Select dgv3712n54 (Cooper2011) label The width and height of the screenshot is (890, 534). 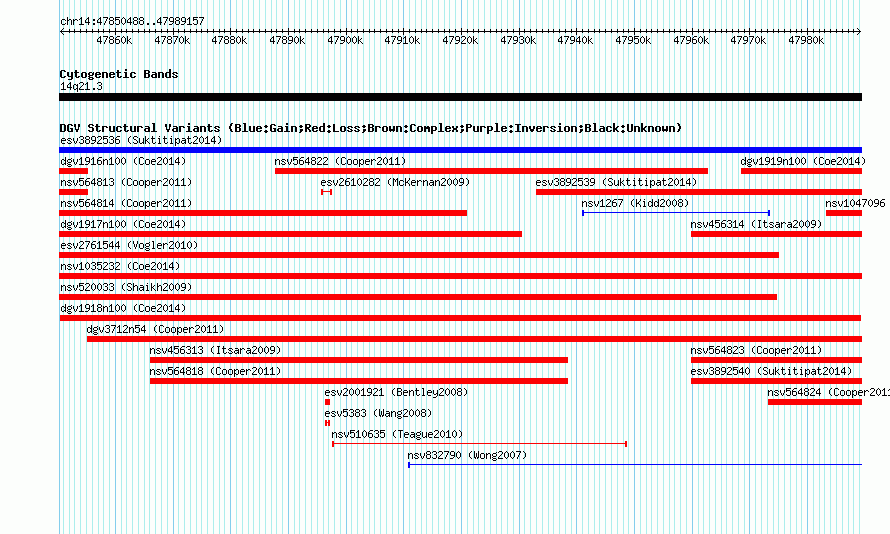pos(155,329)
